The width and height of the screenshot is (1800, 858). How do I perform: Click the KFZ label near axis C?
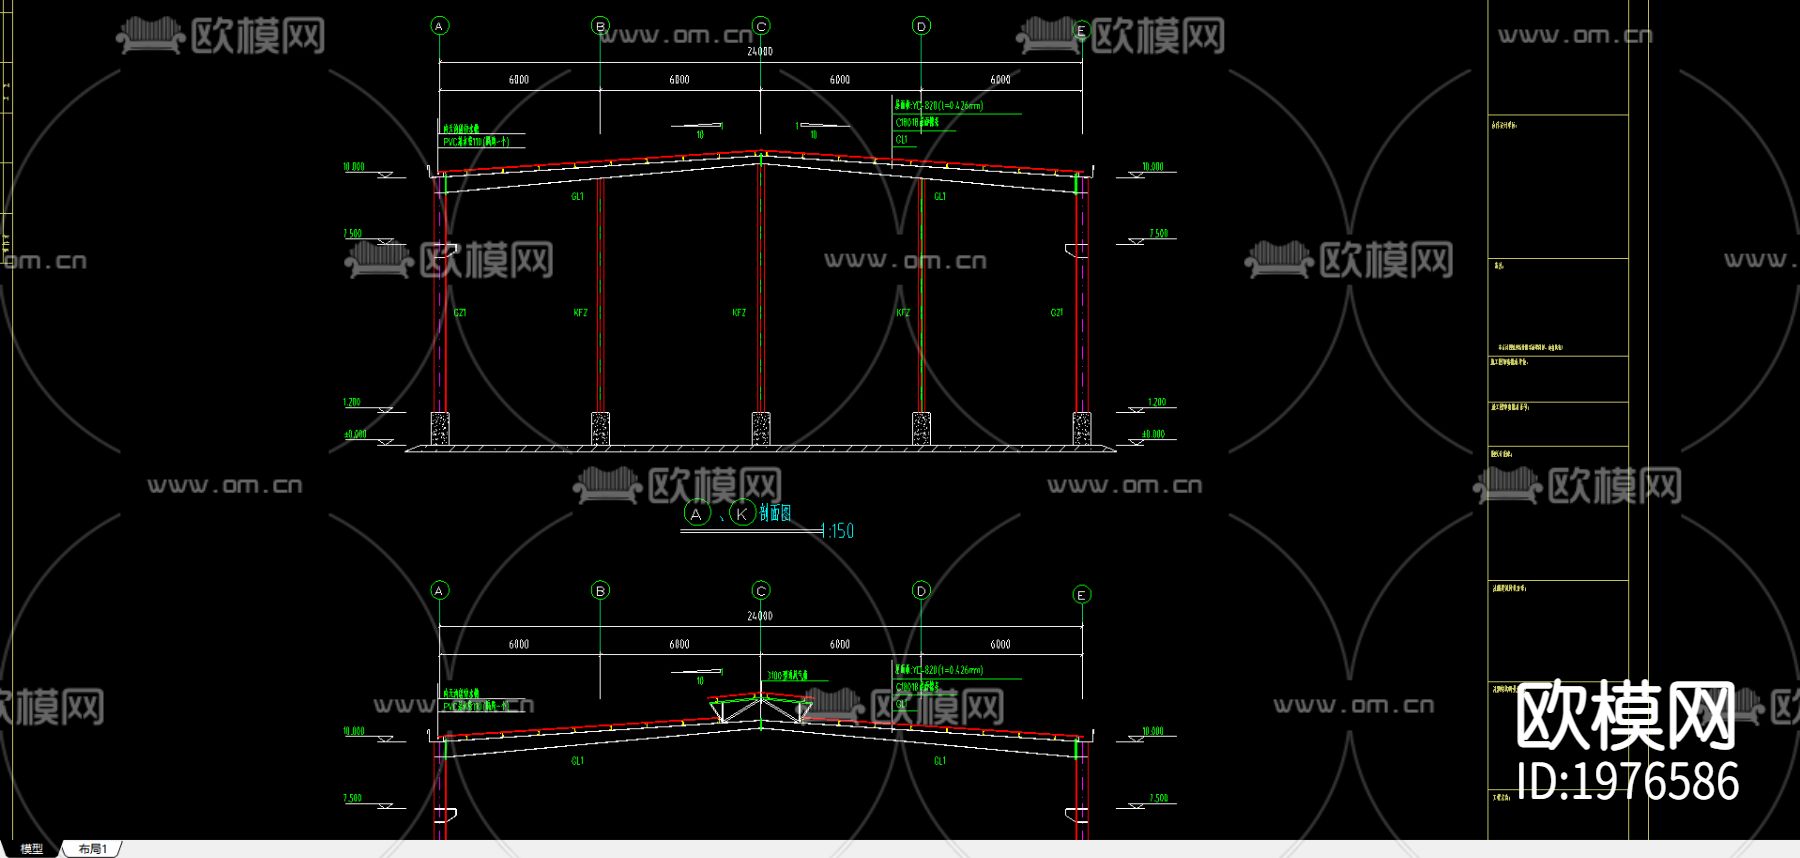click(739, 313)
